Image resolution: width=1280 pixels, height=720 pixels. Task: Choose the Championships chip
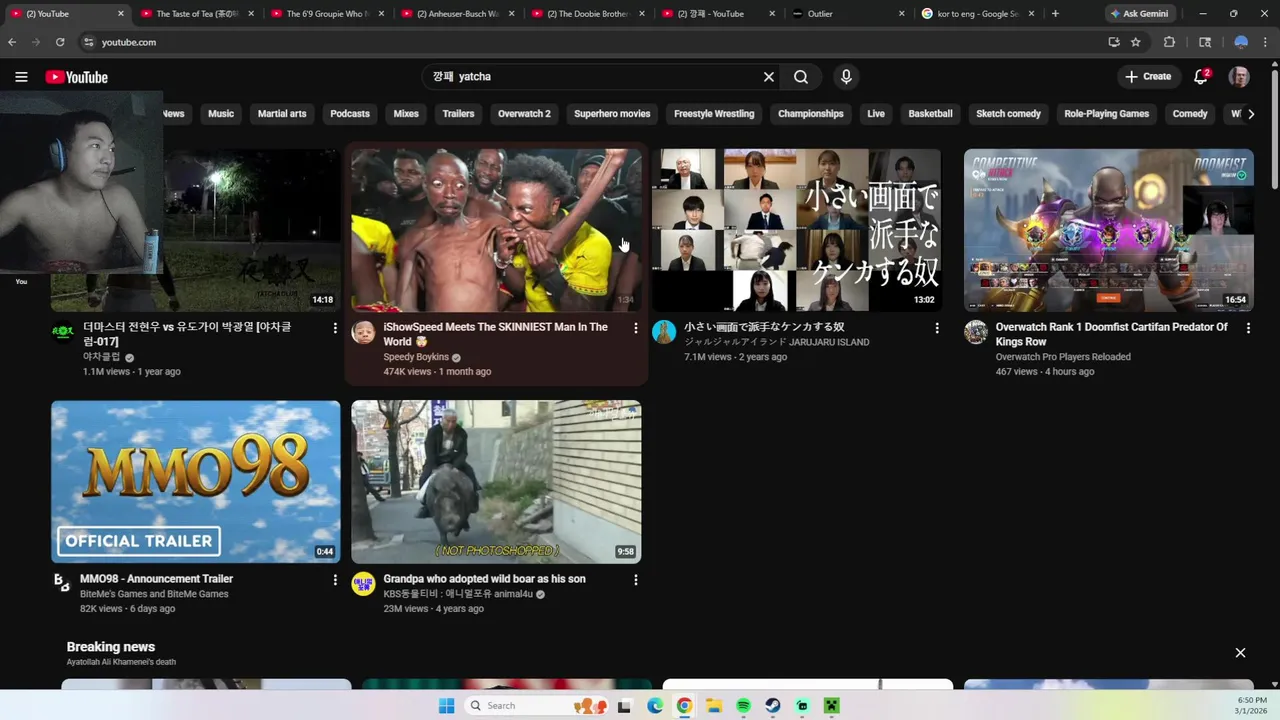click(x=811, y=114)
